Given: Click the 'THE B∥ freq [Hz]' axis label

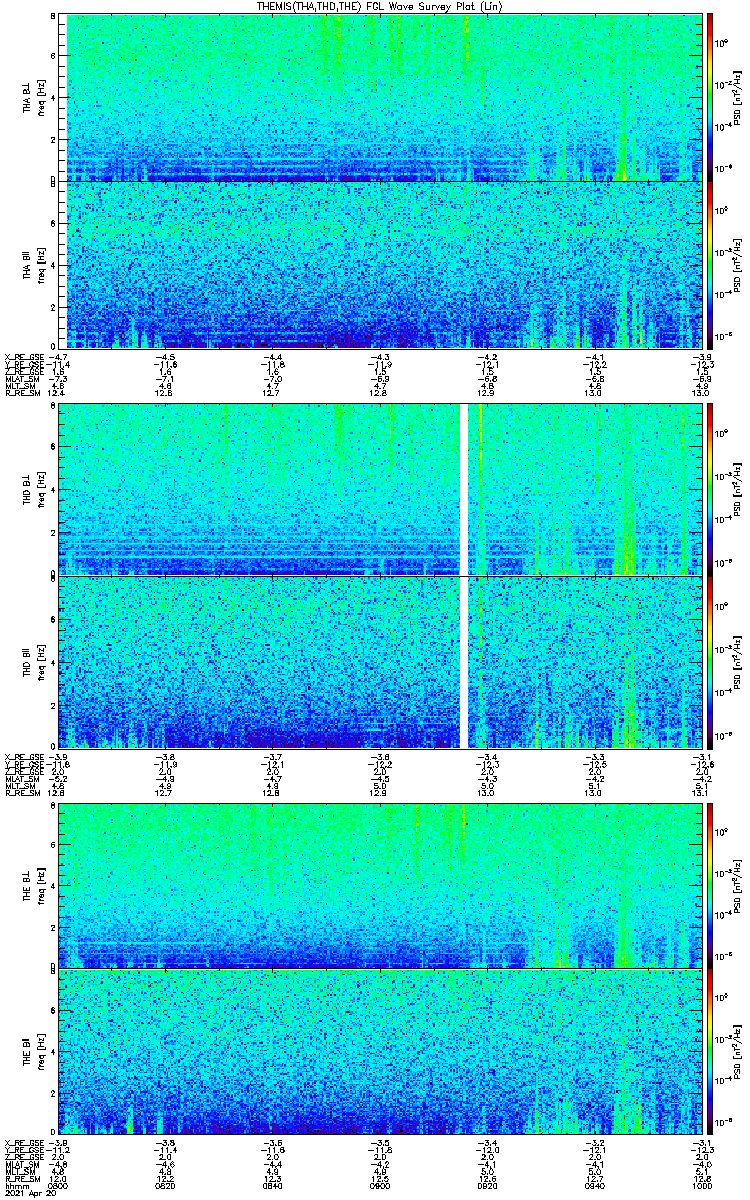Looking at the screenshot, I should [x=34, y=1052].
